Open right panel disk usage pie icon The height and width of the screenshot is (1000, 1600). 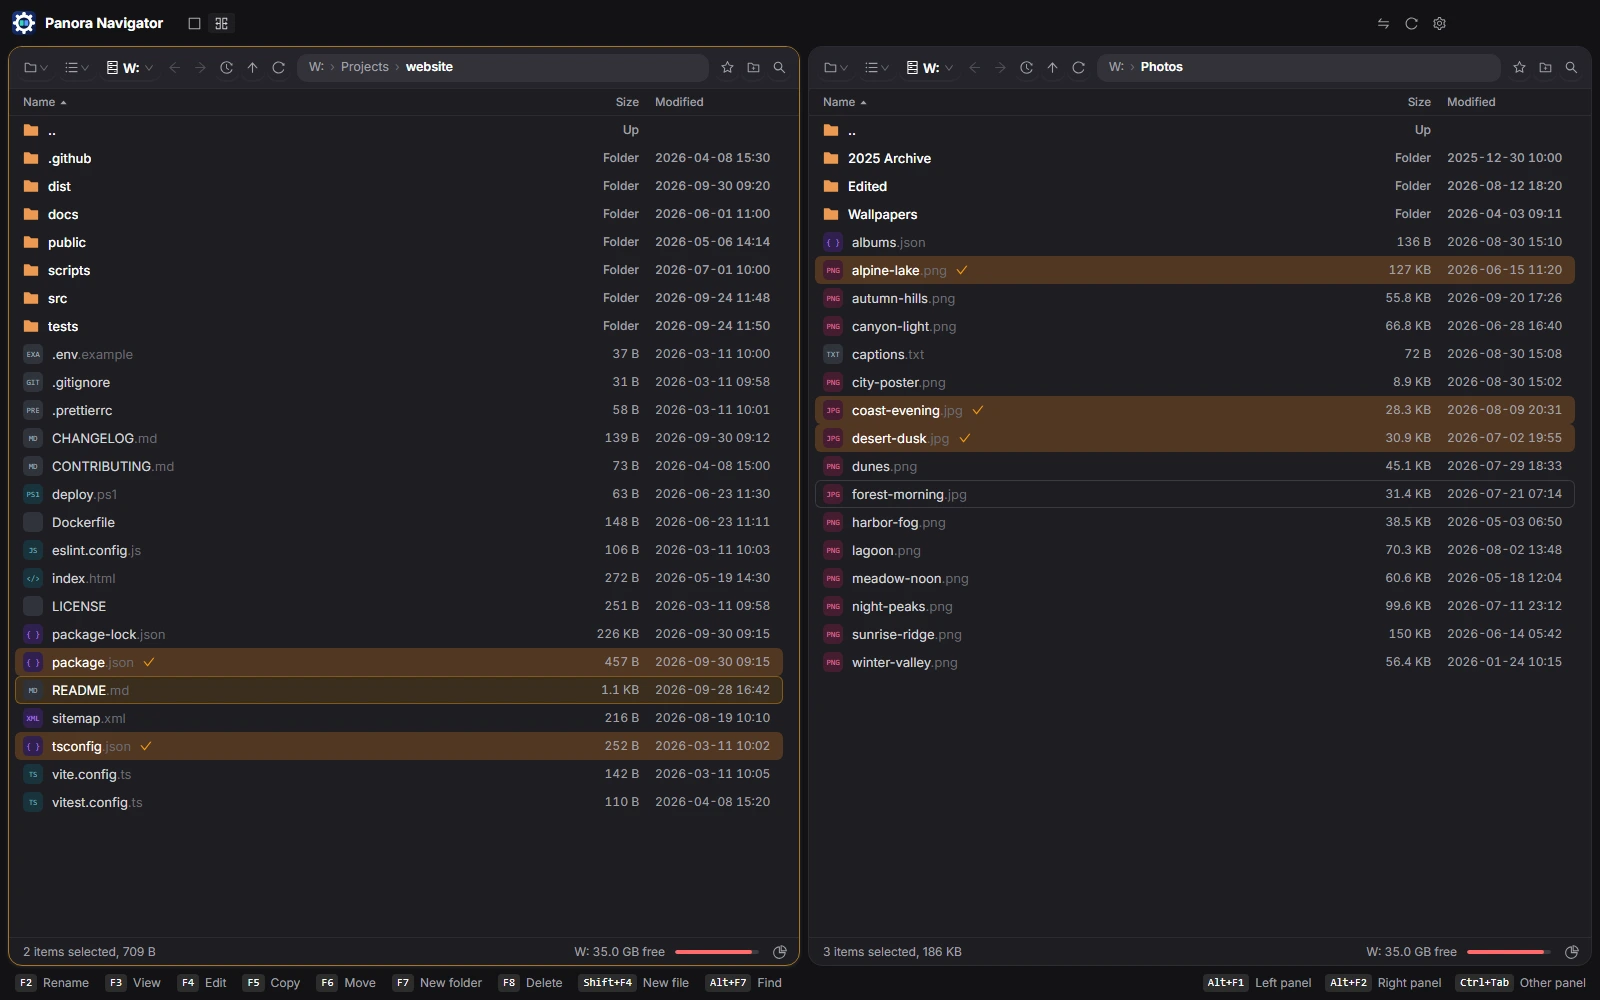[1571, 952]
